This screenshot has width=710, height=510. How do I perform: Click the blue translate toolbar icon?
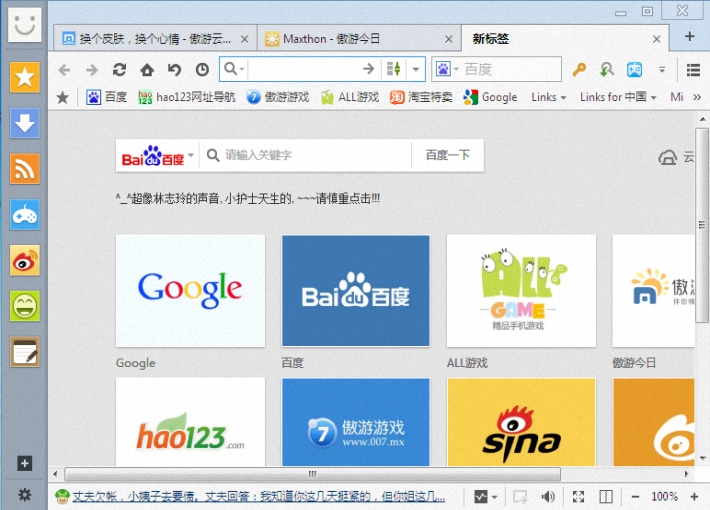coord(634,69)
